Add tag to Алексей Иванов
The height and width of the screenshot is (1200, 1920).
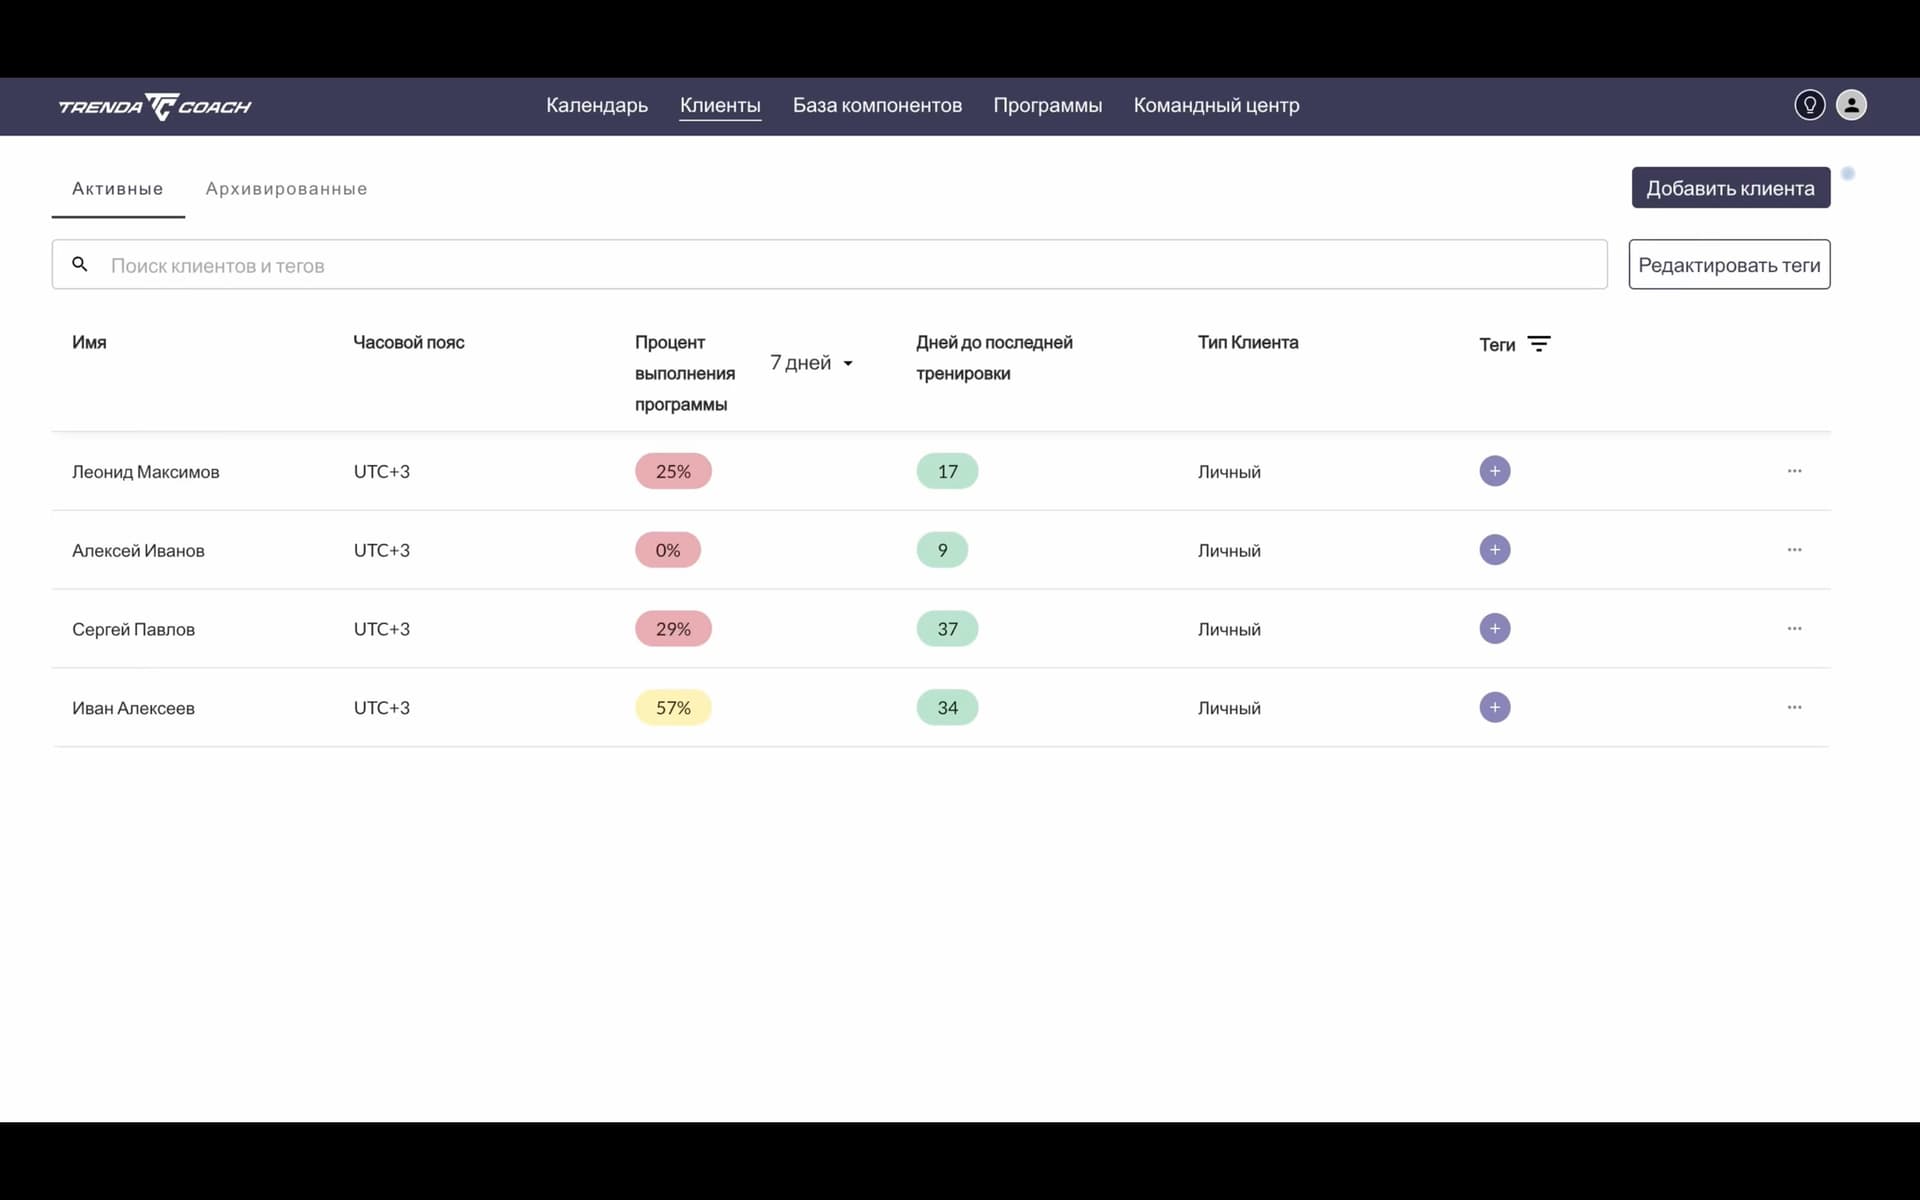1494,550
